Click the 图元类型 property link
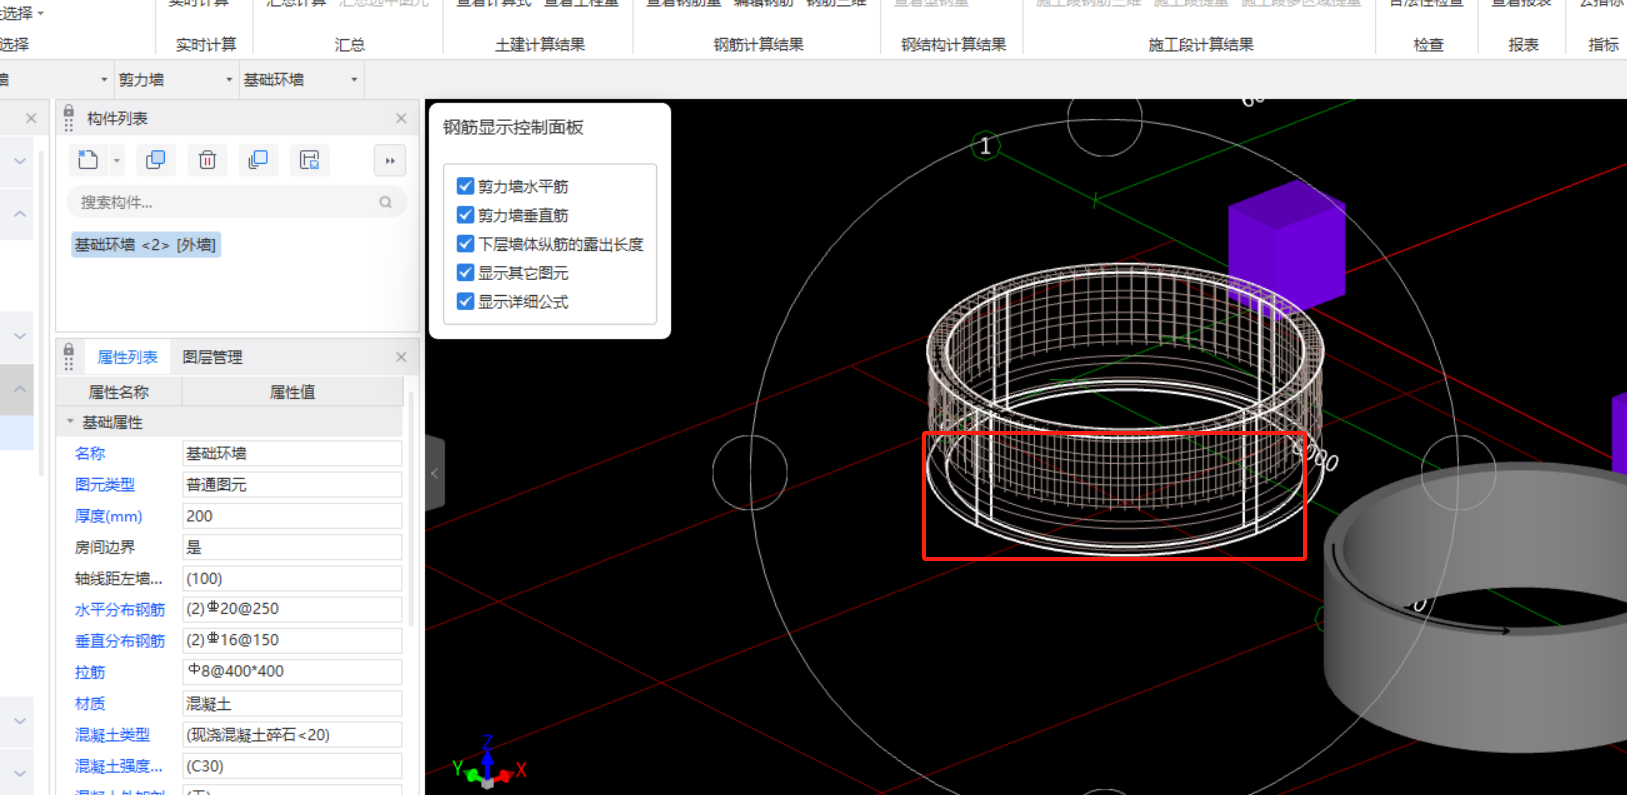The width and height of the screenshot is (1627, 795). 105,484
